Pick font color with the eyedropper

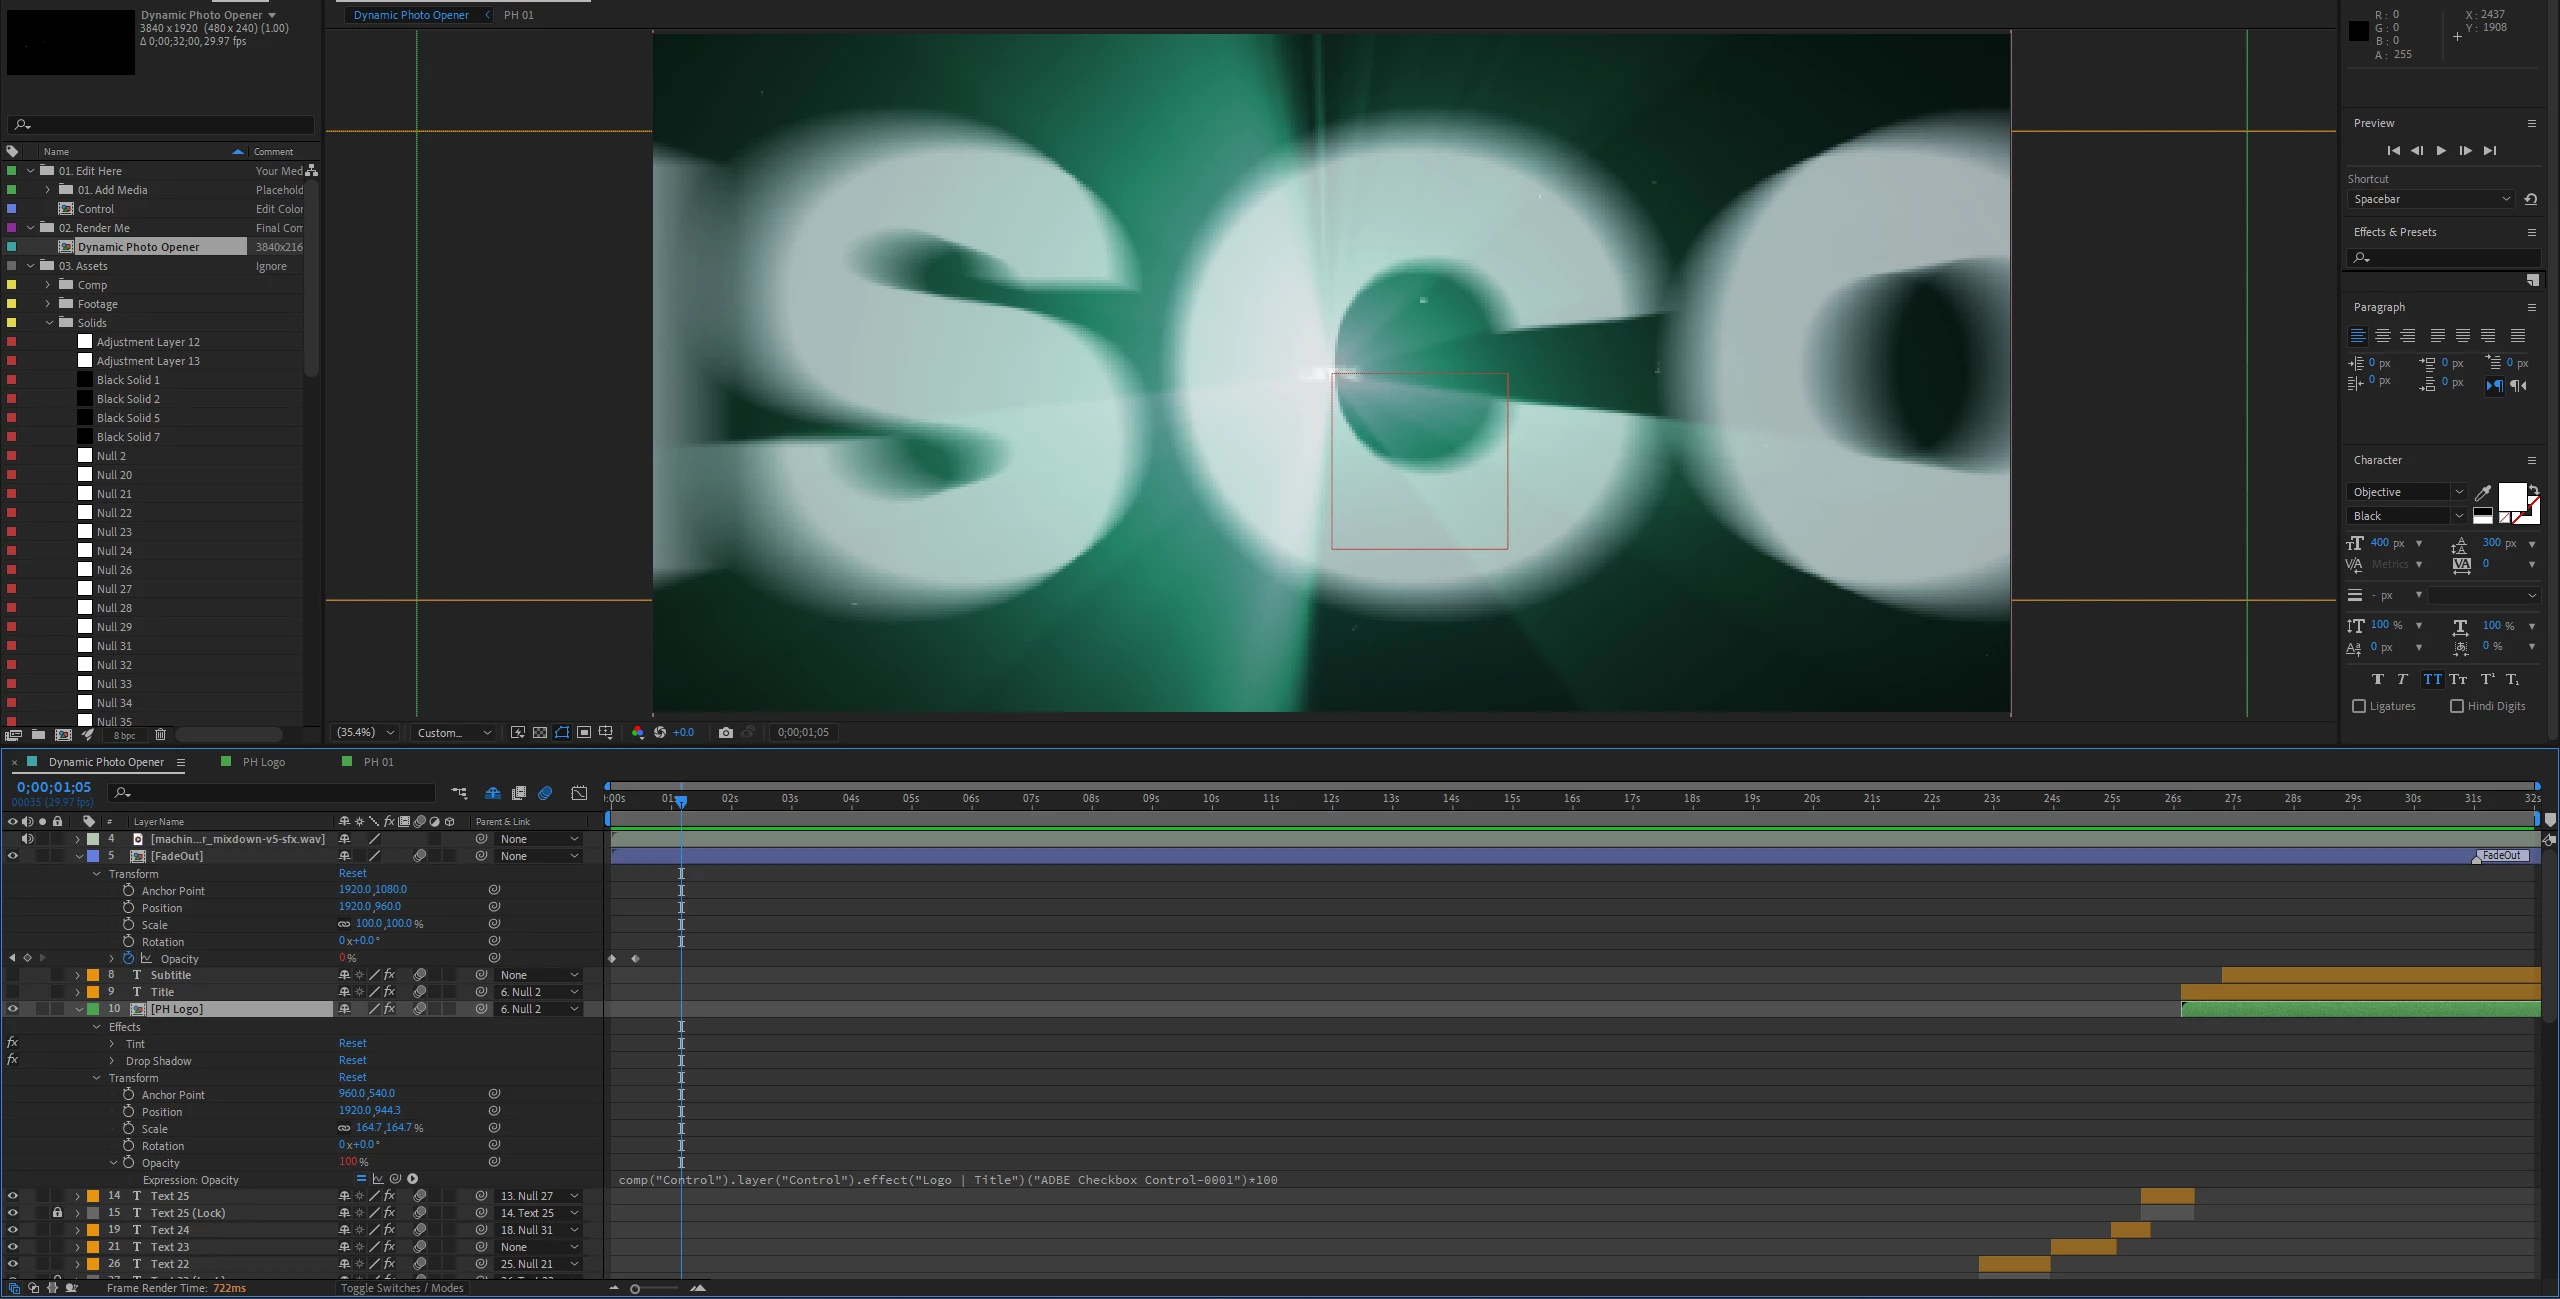[2482, 492]
